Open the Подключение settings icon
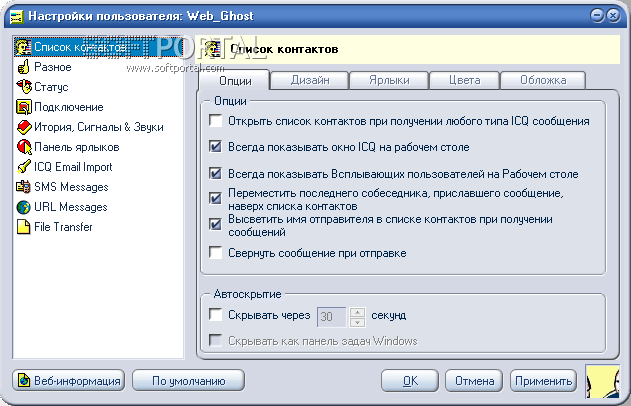Viewport: 631px width, 406px height. point(23,107)
